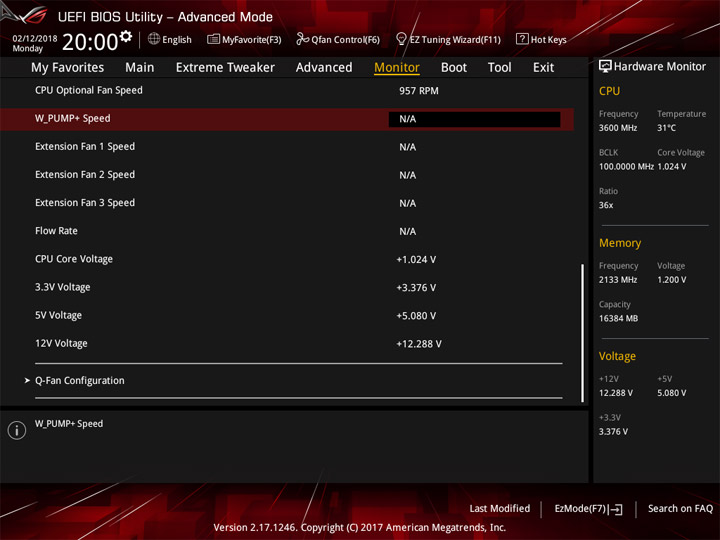Go to the Advanced tab
720x540 pixels.
(x=324, y=68)
